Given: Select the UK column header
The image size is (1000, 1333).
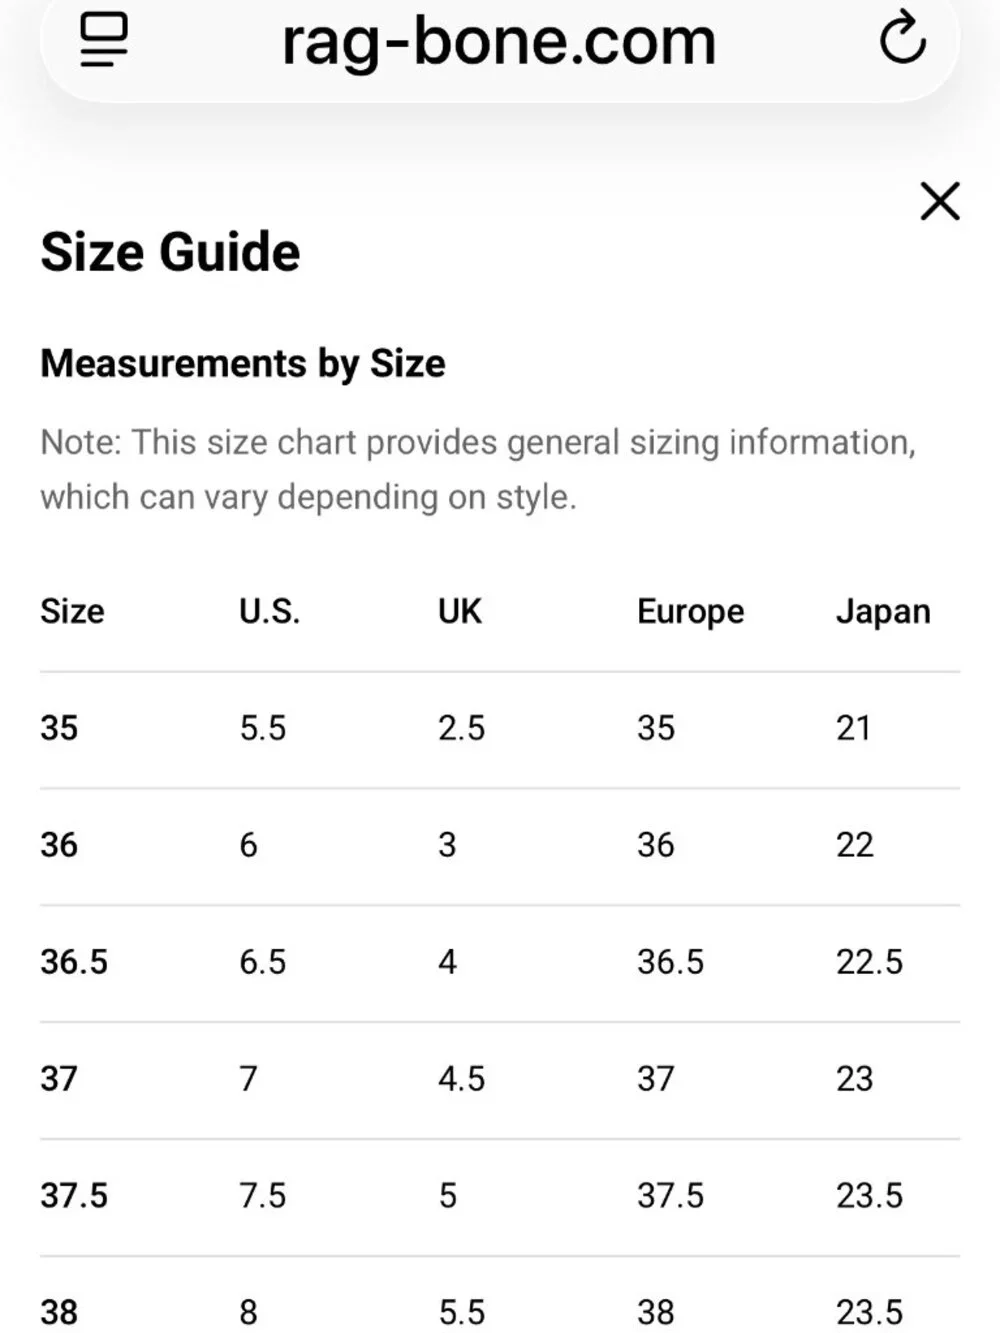Looking at the screenshot, I should pos(459,611).
